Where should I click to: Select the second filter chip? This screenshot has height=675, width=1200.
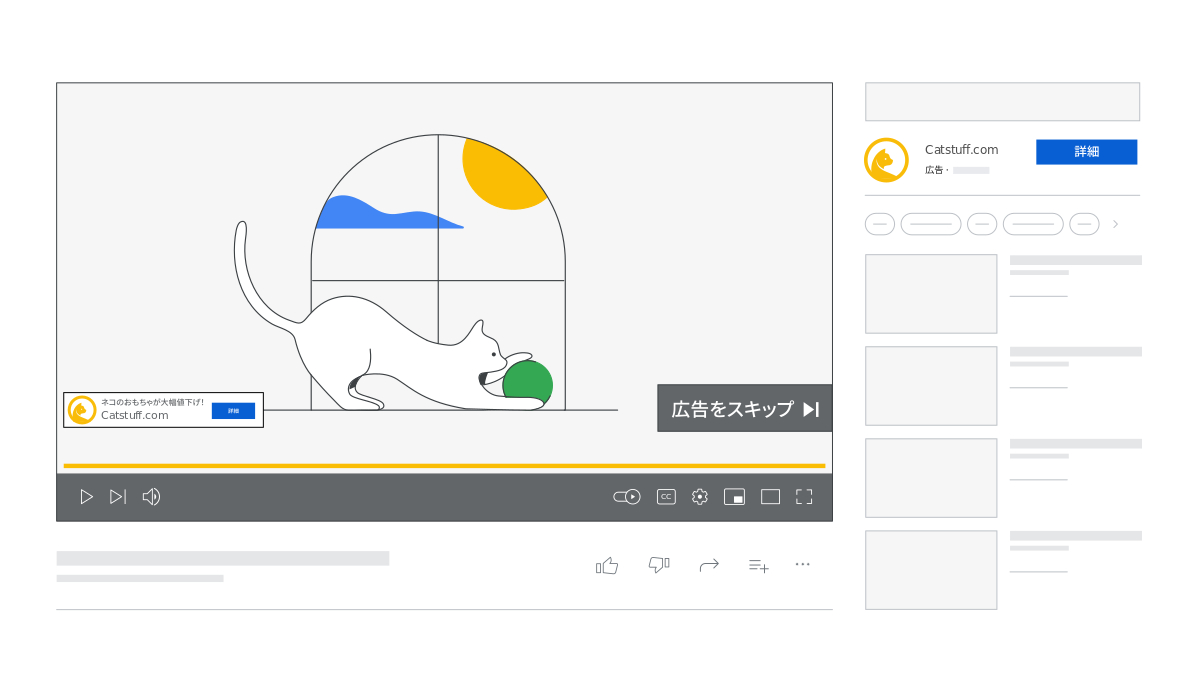(931, 224)
